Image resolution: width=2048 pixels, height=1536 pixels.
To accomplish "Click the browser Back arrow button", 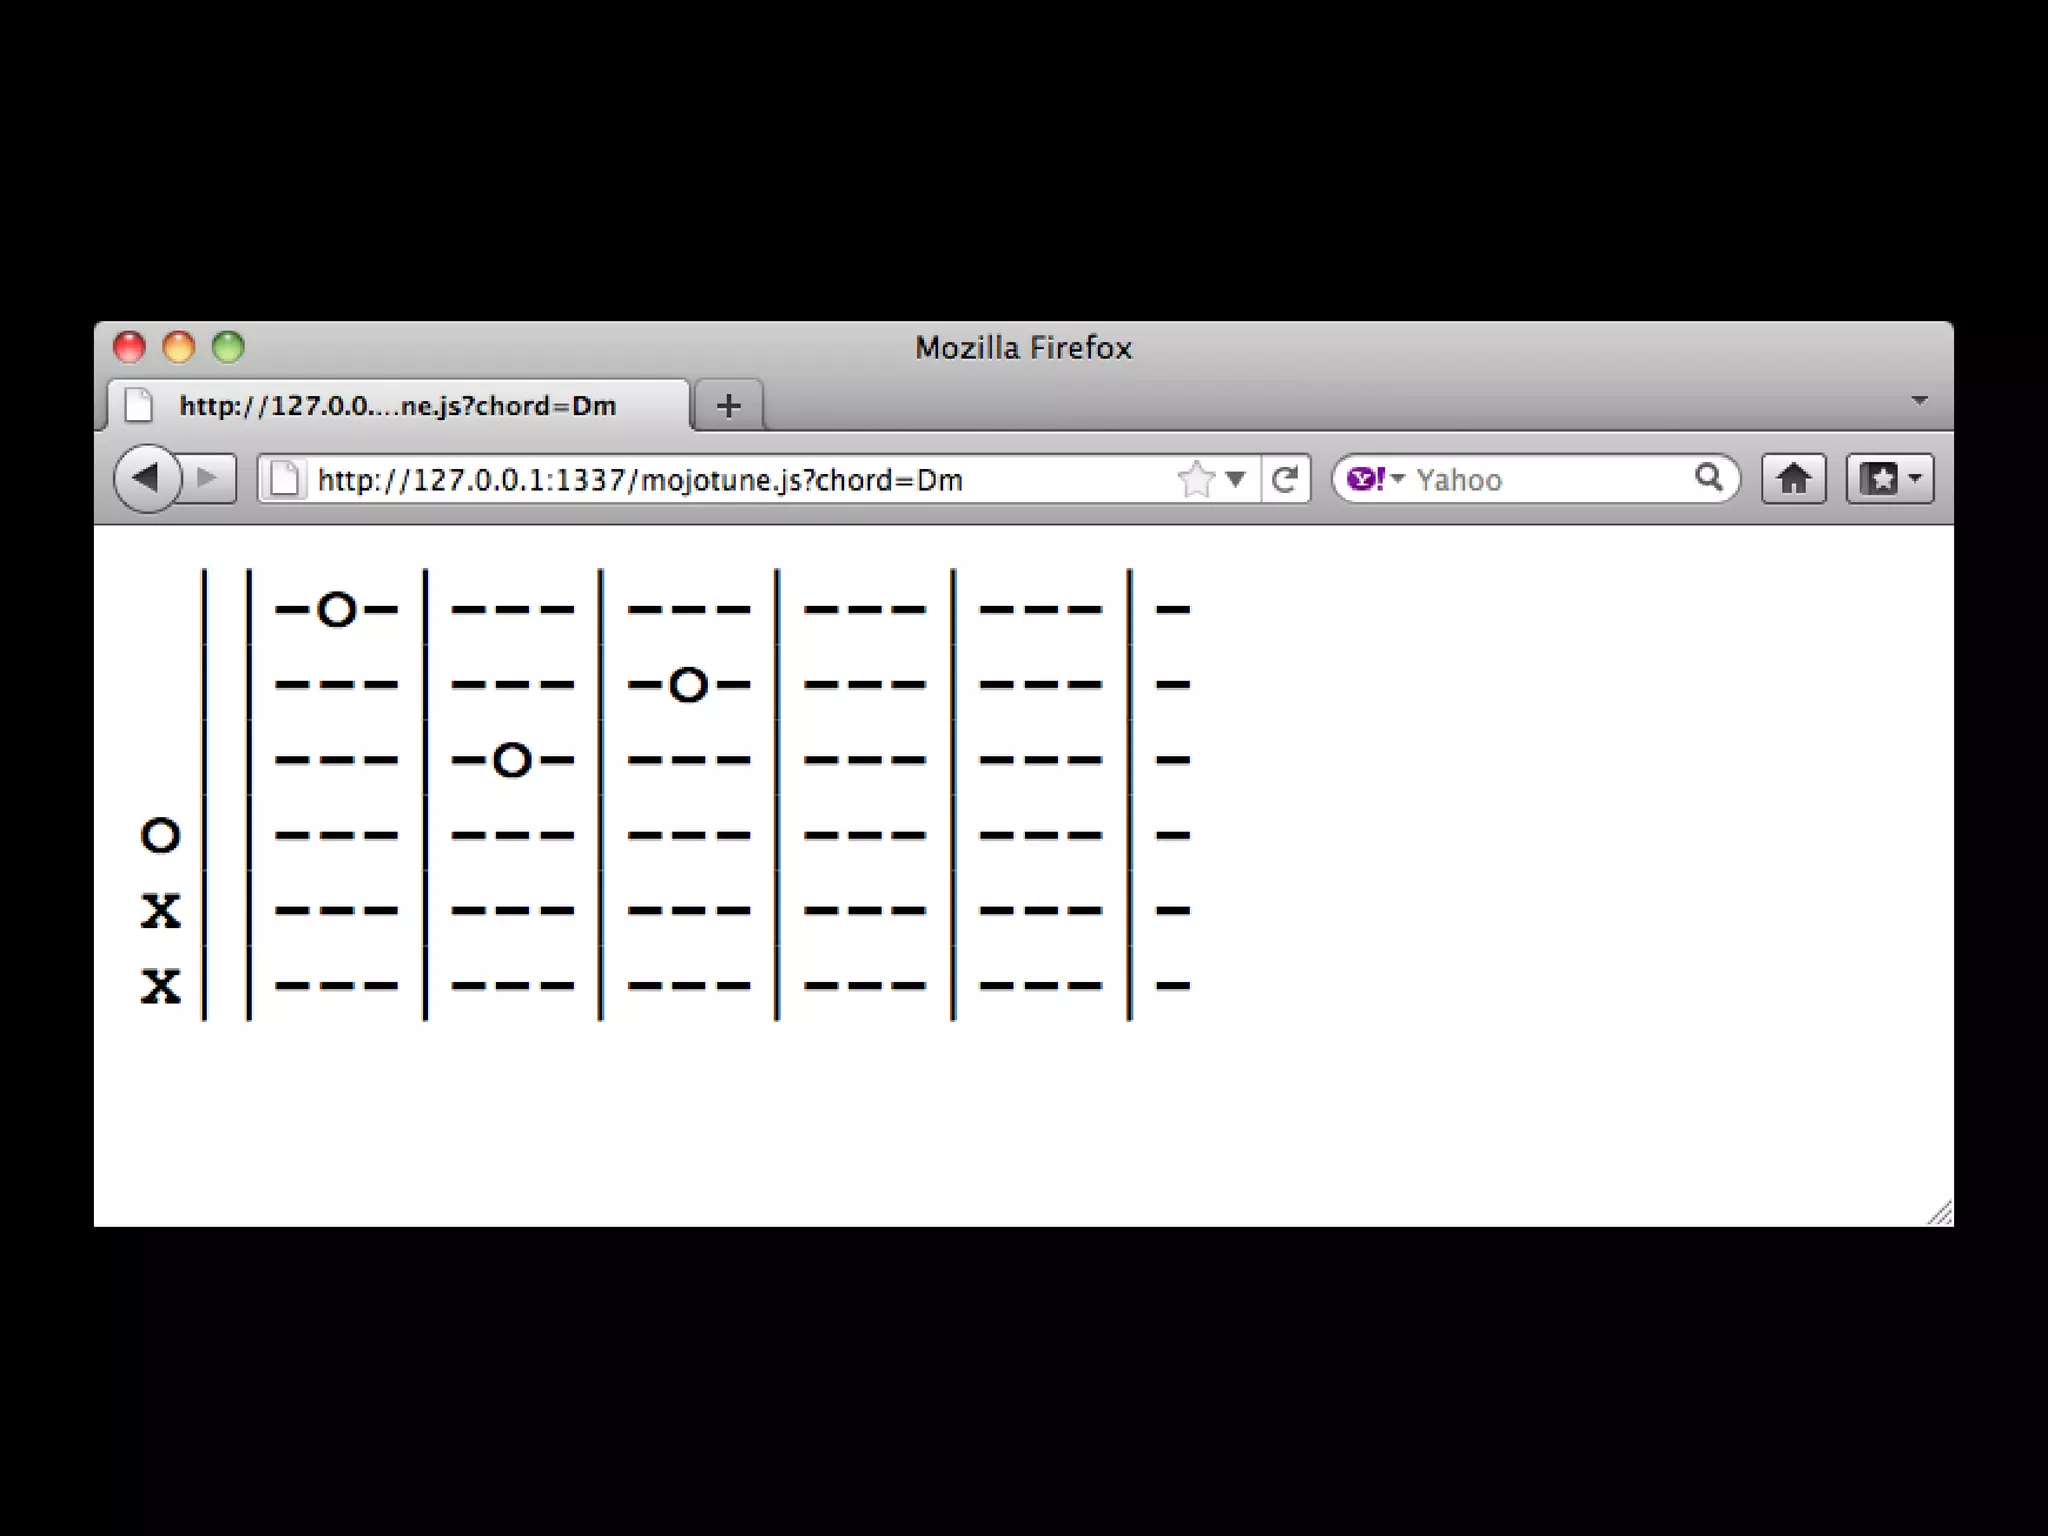I will click(147, 479).
